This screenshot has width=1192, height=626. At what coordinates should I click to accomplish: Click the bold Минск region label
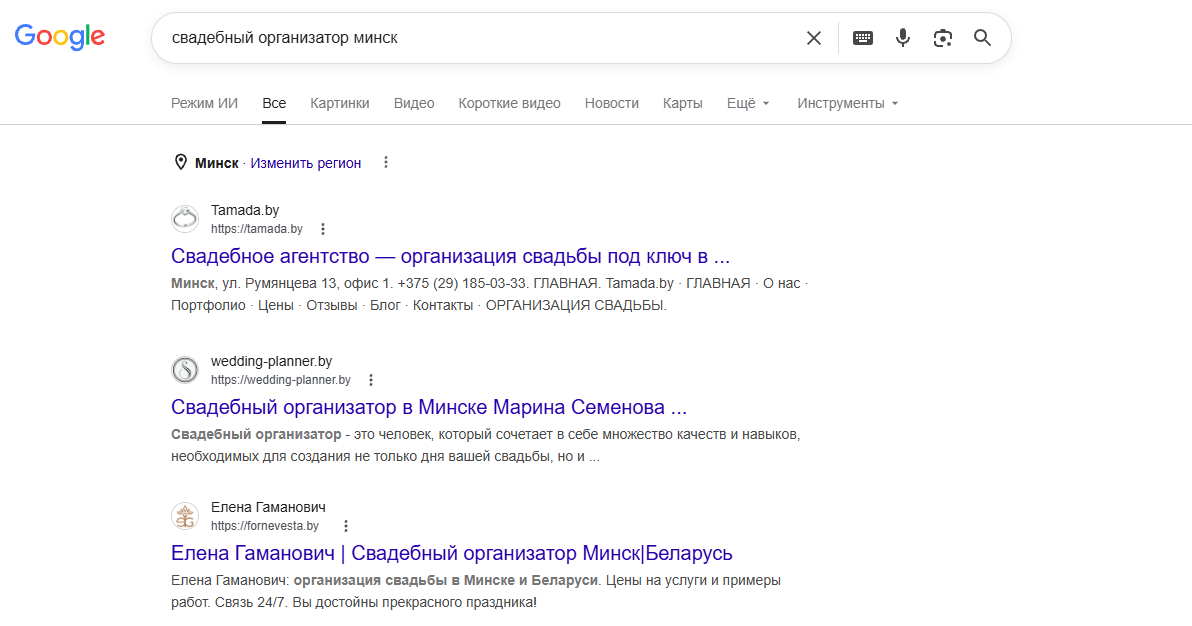[217, 163]
